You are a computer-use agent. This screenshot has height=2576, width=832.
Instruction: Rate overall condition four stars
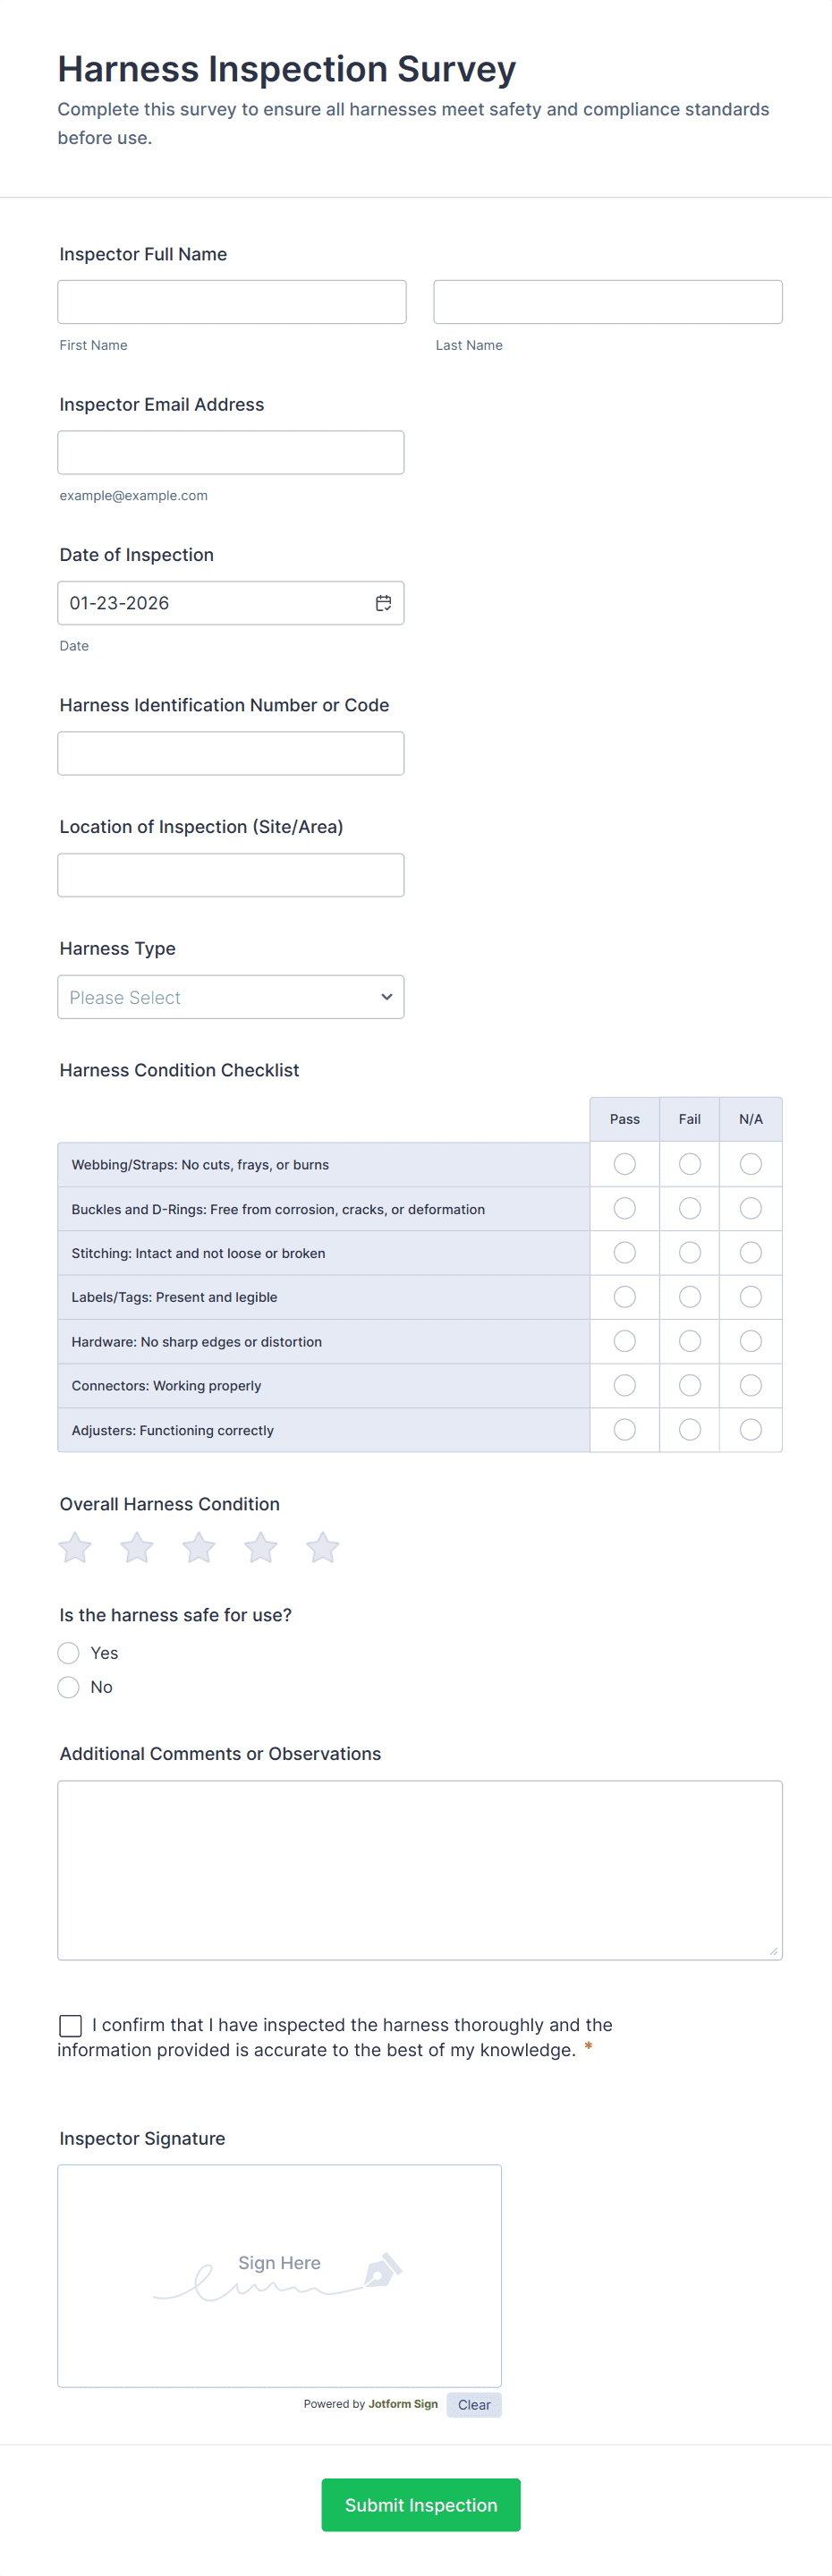click(261, 1548)
